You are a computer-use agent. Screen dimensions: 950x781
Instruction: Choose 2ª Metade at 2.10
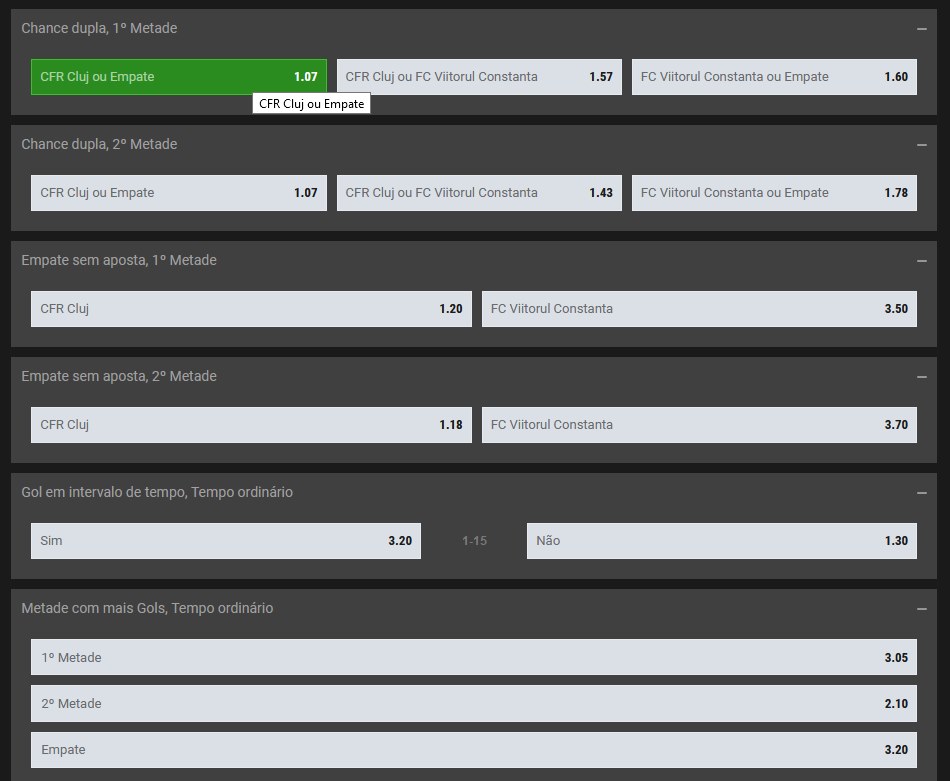474,703
